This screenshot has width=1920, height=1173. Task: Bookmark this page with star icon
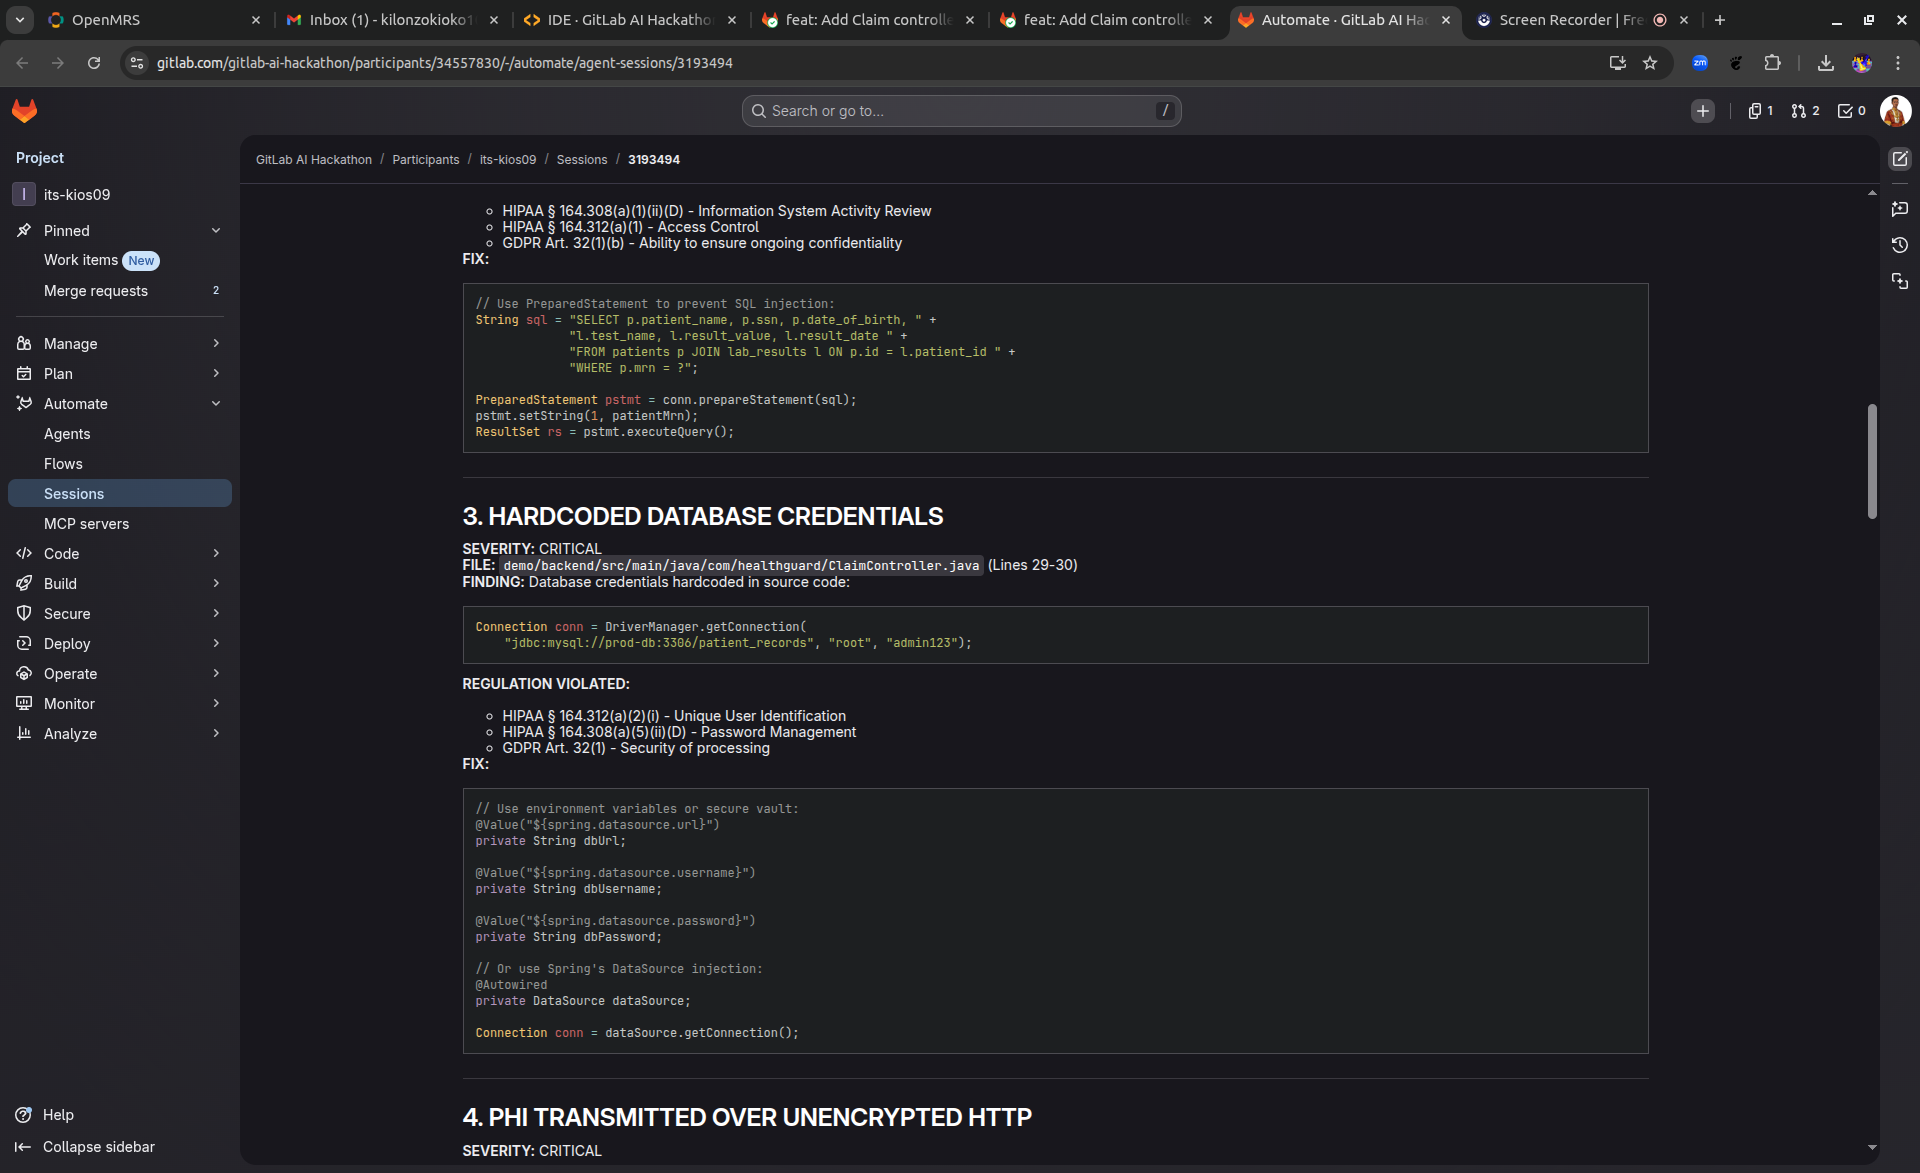1650,63
